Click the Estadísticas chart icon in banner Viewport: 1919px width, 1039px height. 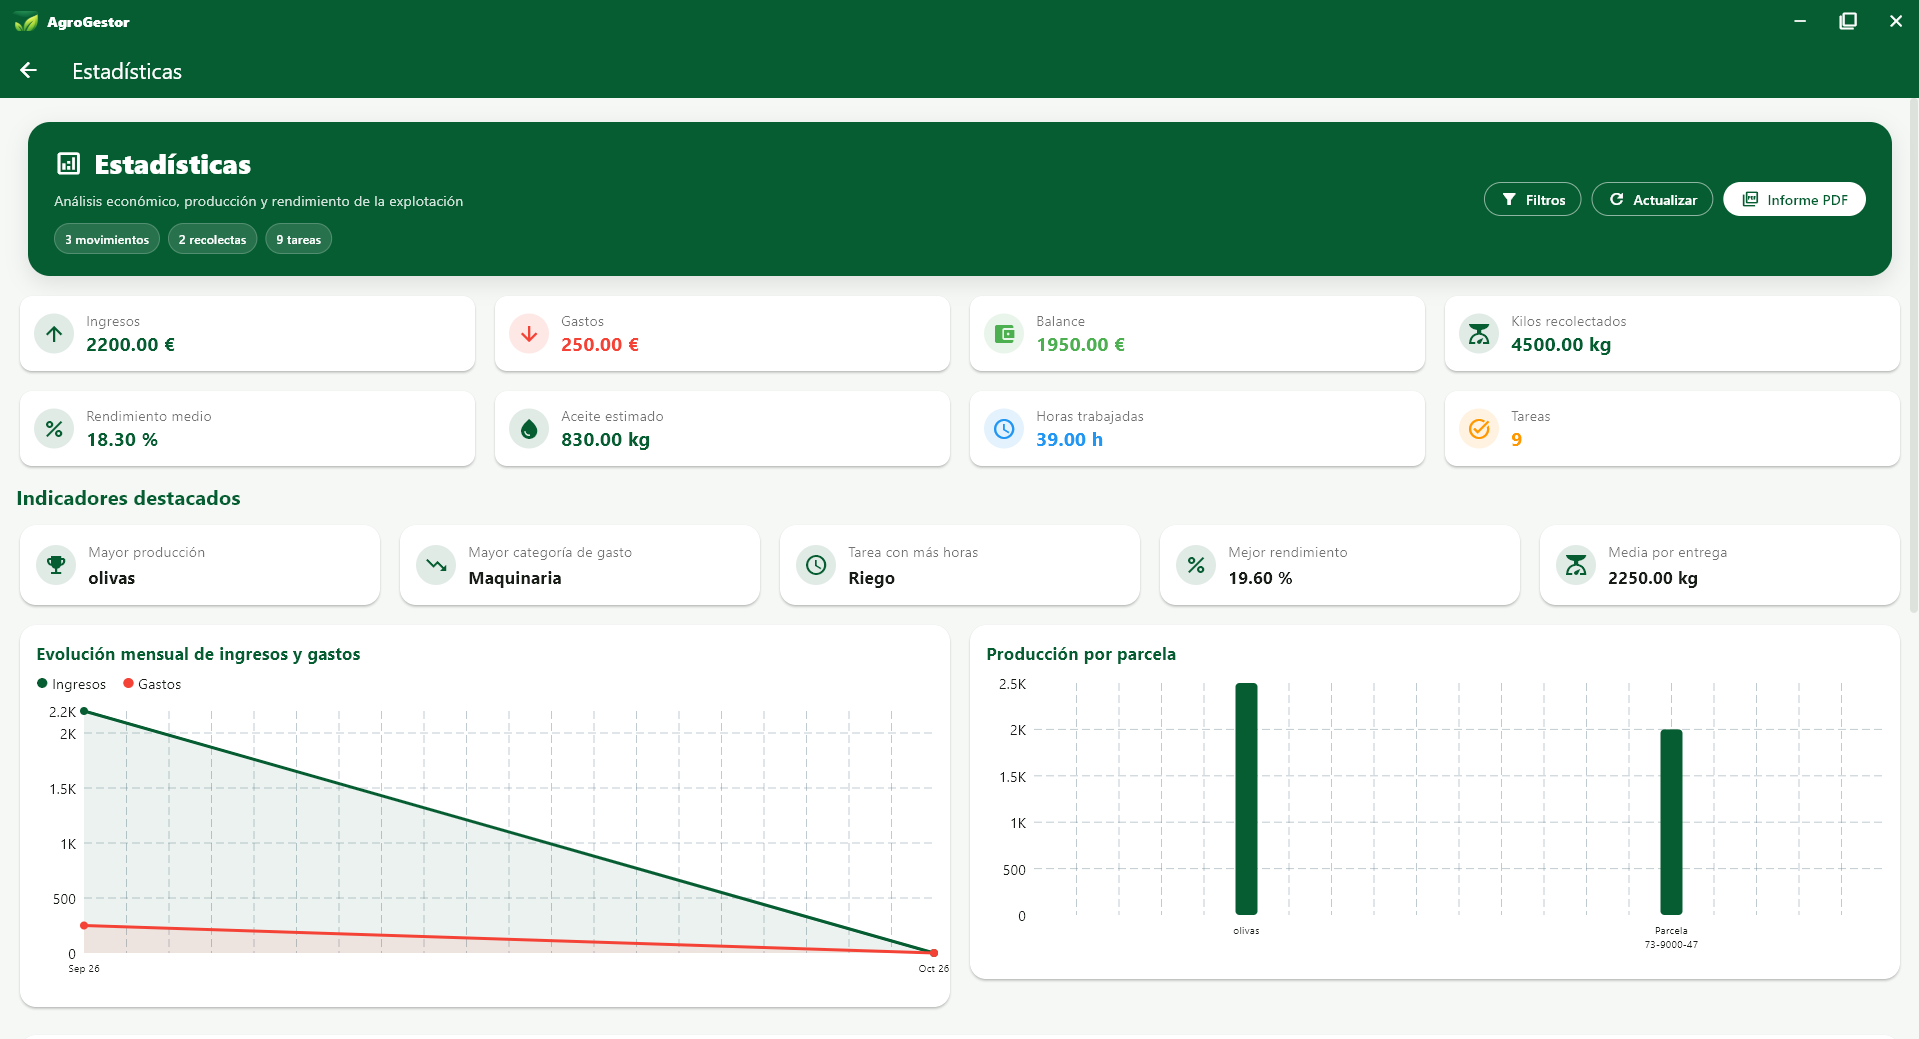point(69,164)
